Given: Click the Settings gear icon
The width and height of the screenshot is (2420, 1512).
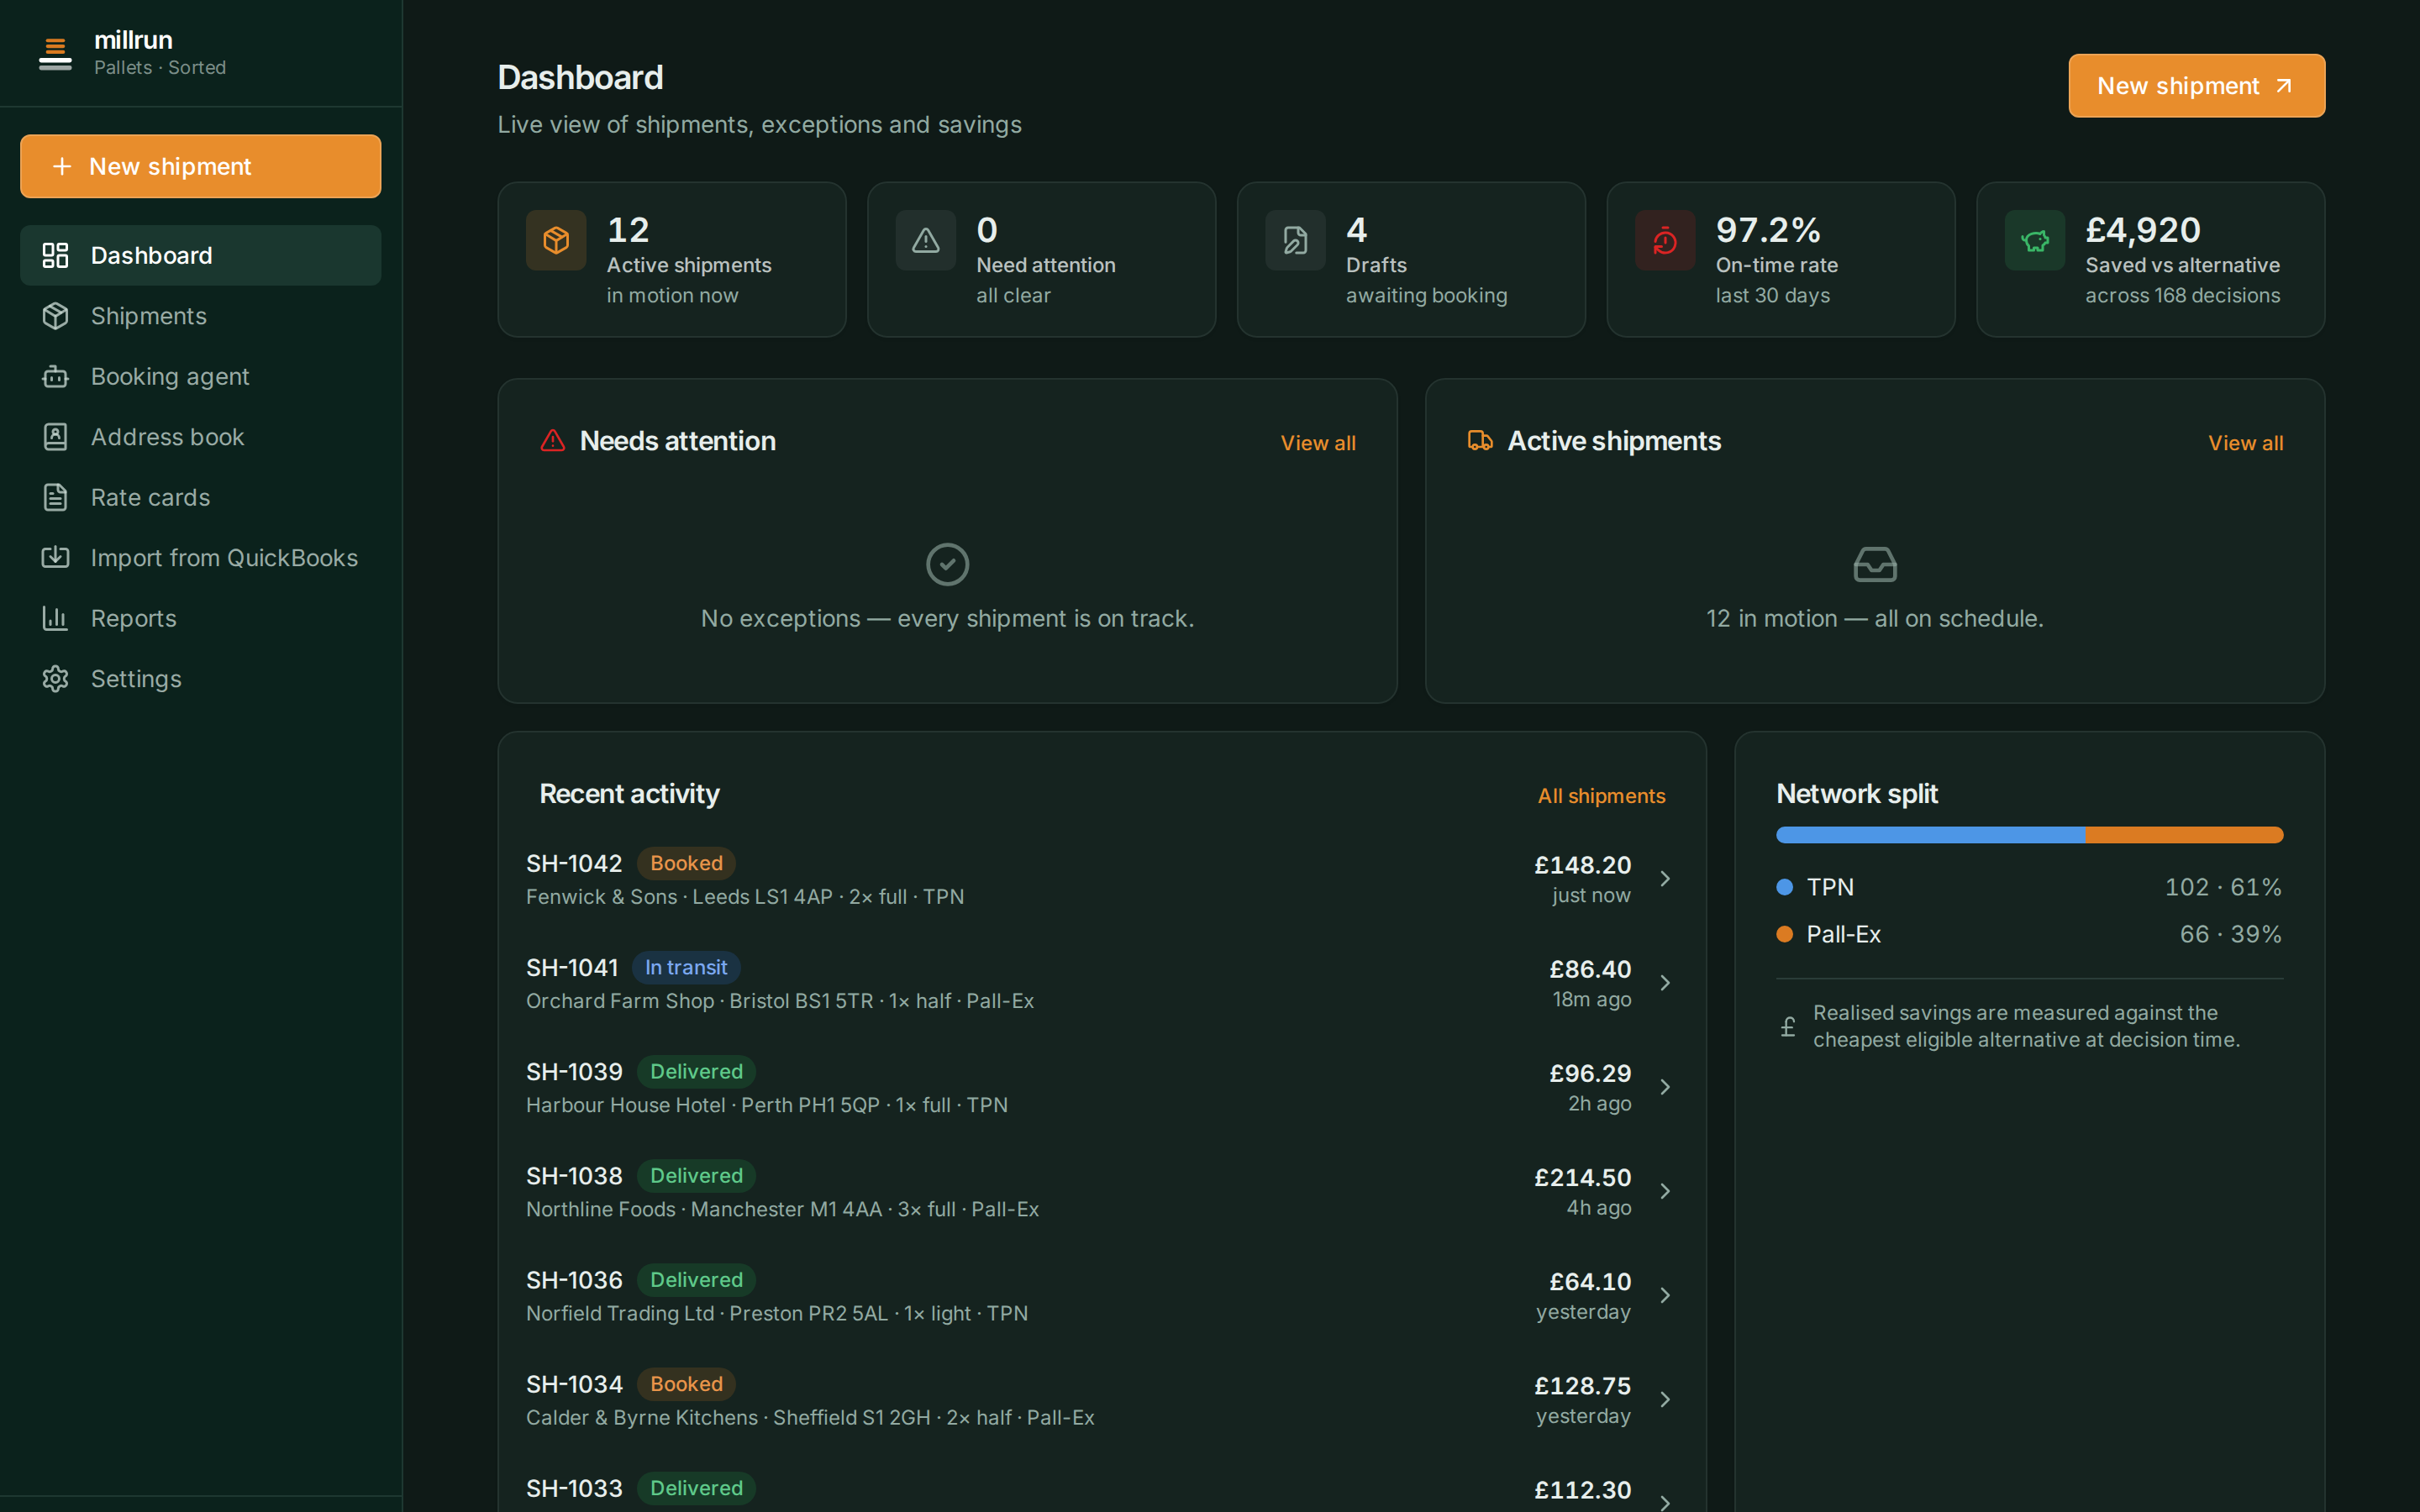Looking at the screenshot, I should coord(55,679).
